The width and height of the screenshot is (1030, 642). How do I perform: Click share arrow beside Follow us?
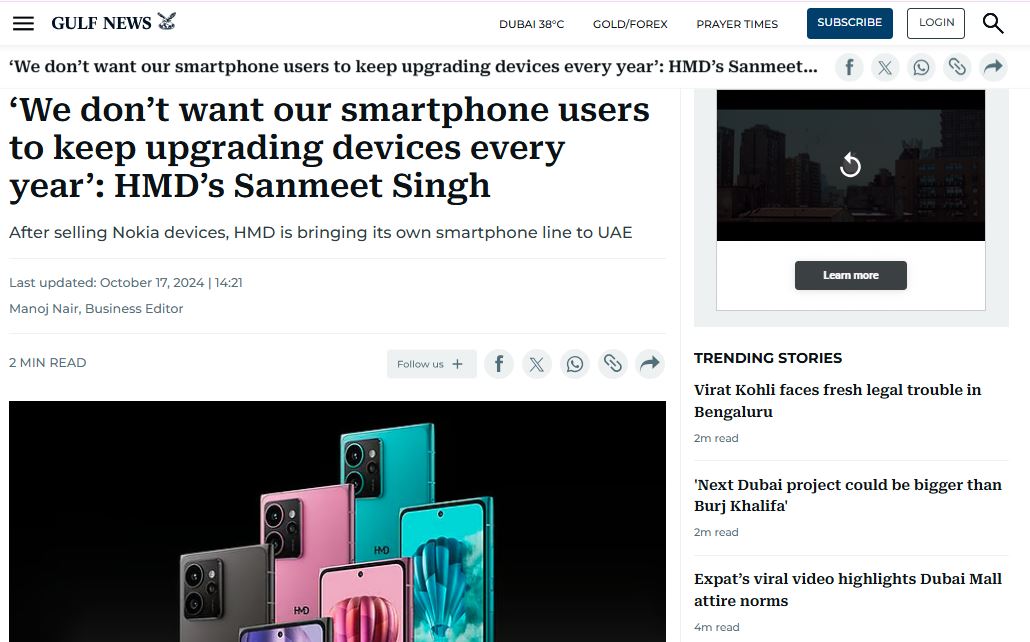pos(650,364)
